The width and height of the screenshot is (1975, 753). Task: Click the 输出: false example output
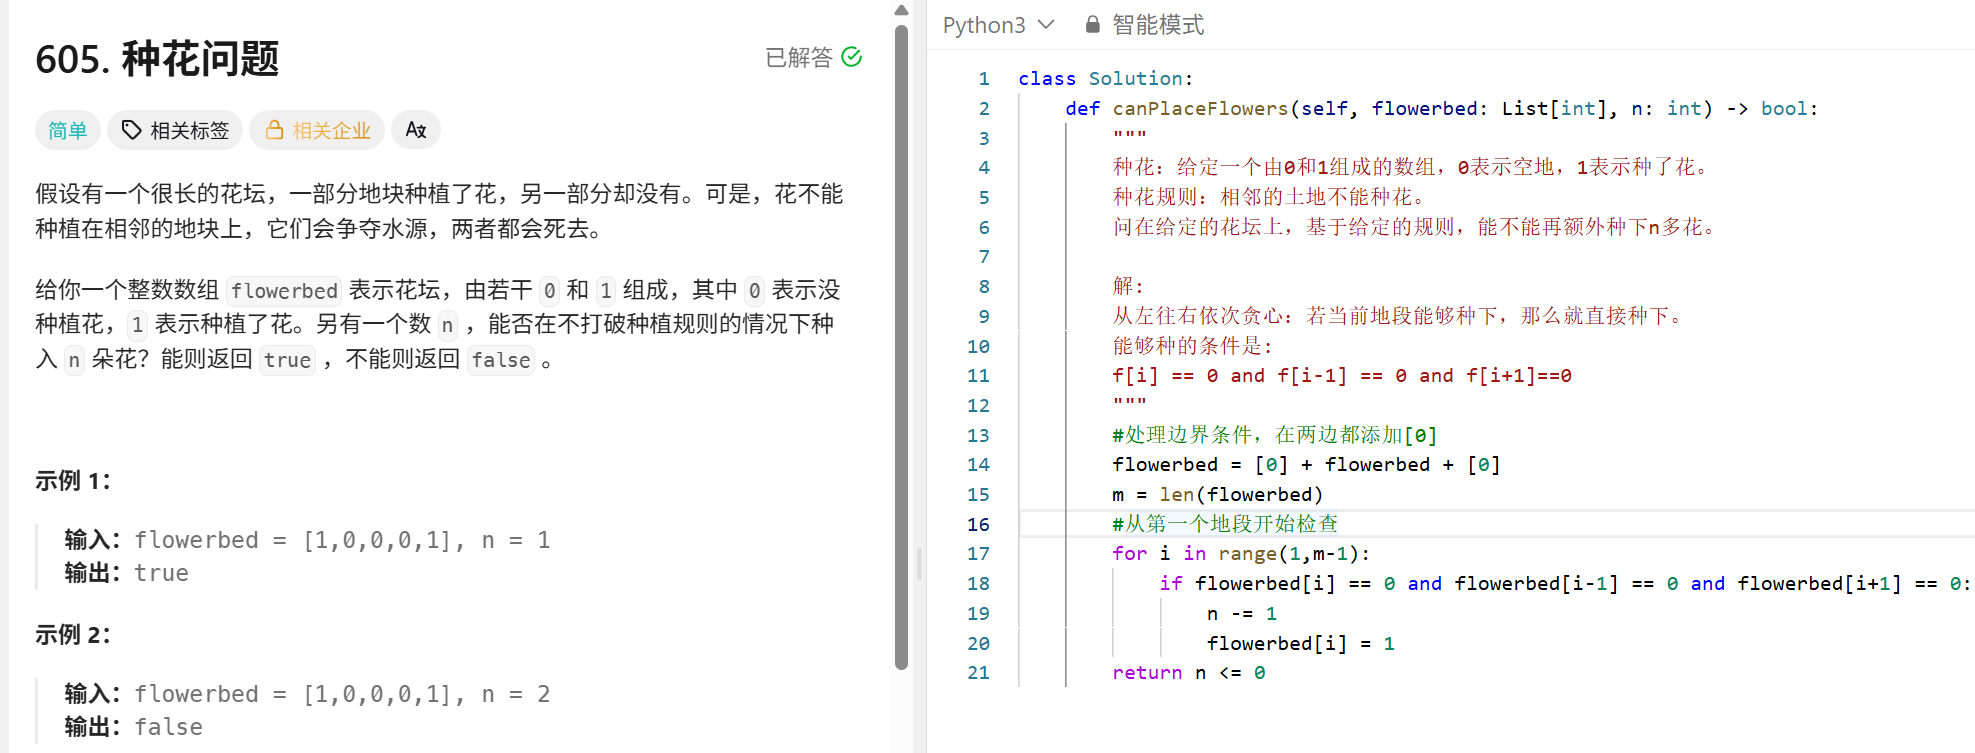(x=133, y=727)
